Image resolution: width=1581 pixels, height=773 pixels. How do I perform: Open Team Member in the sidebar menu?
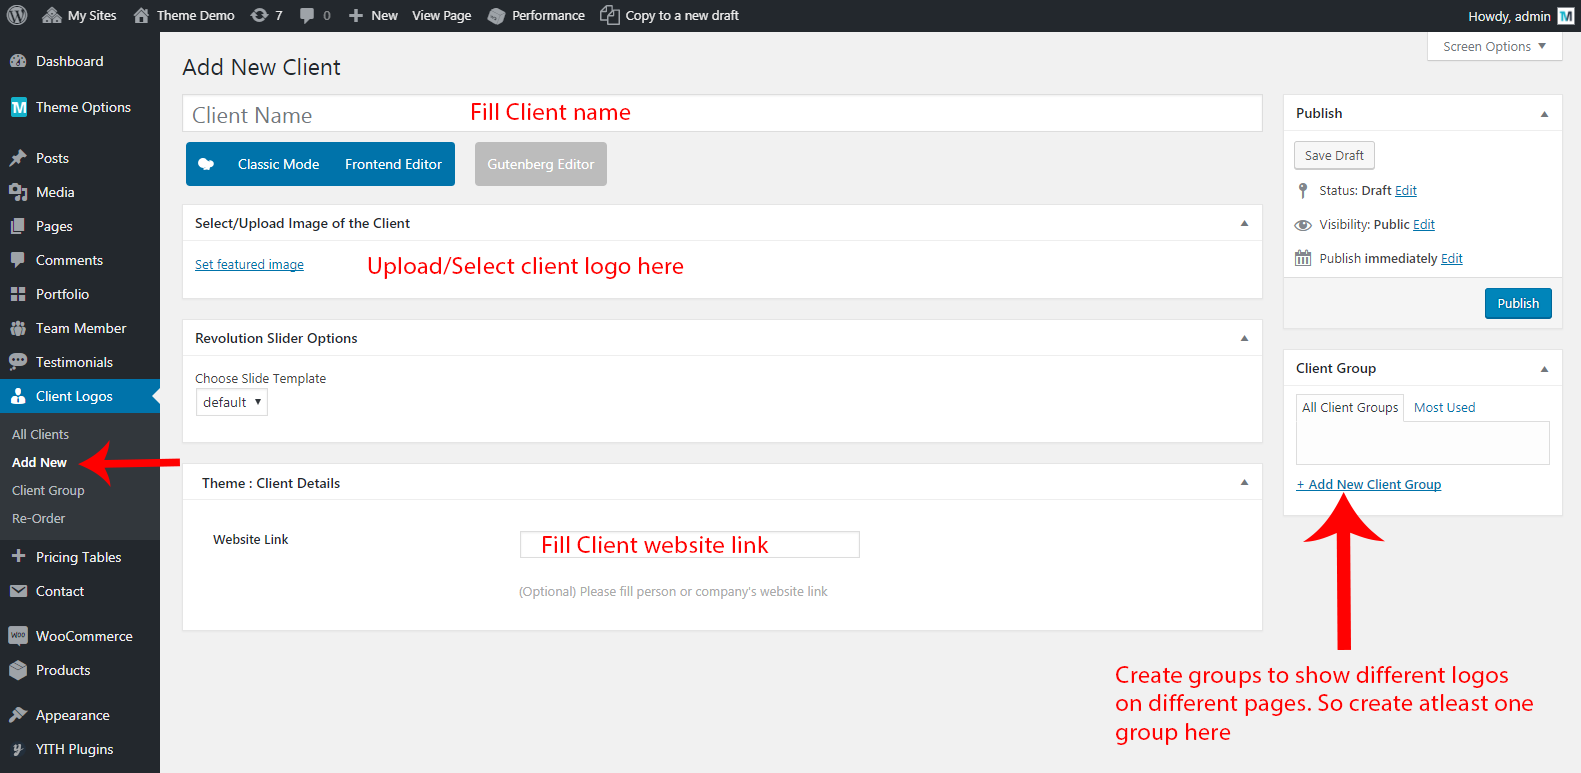(x=81, y=328)
